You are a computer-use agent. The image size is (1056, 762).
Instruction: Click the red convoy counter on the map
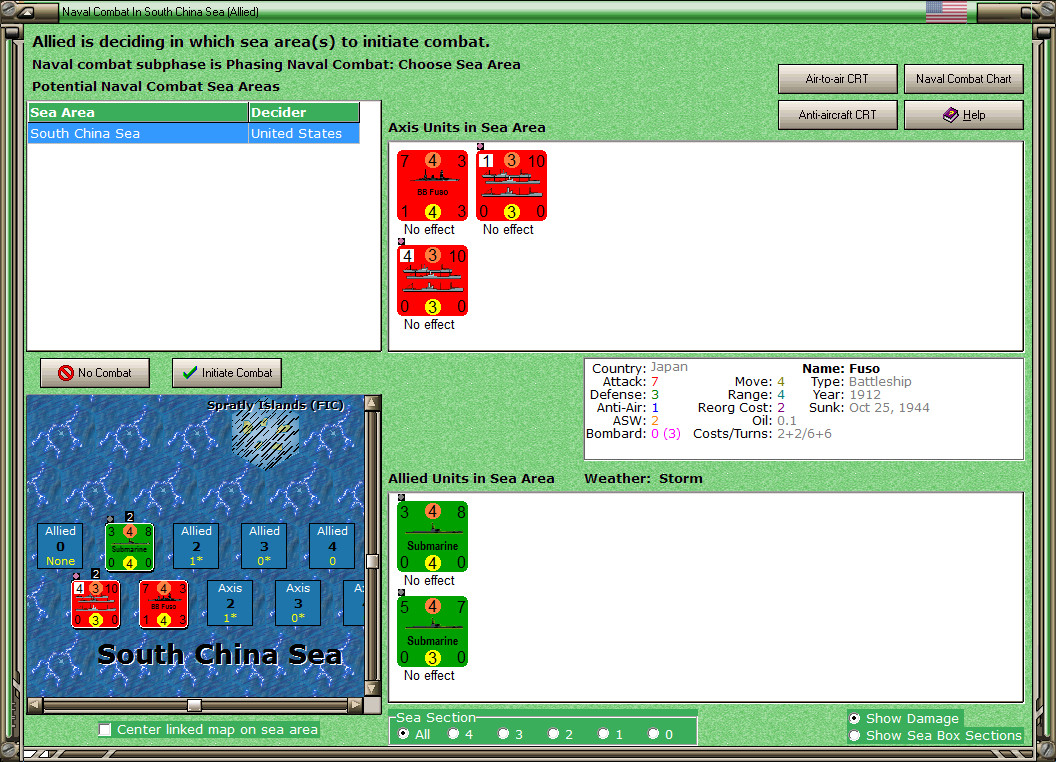pyautogui.click(x=96, y=604)
